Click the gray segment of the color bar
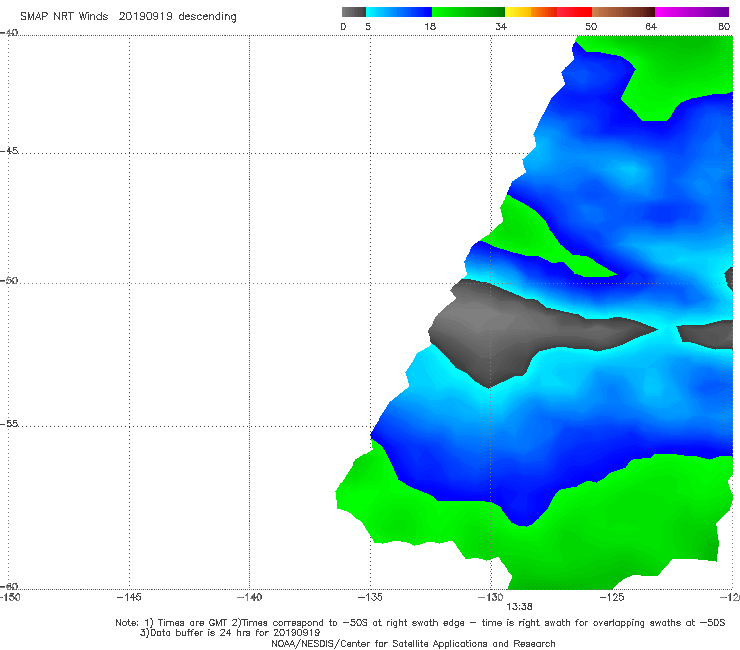The width and height of the screenshot is (740, 650). (x=353, y=12)
